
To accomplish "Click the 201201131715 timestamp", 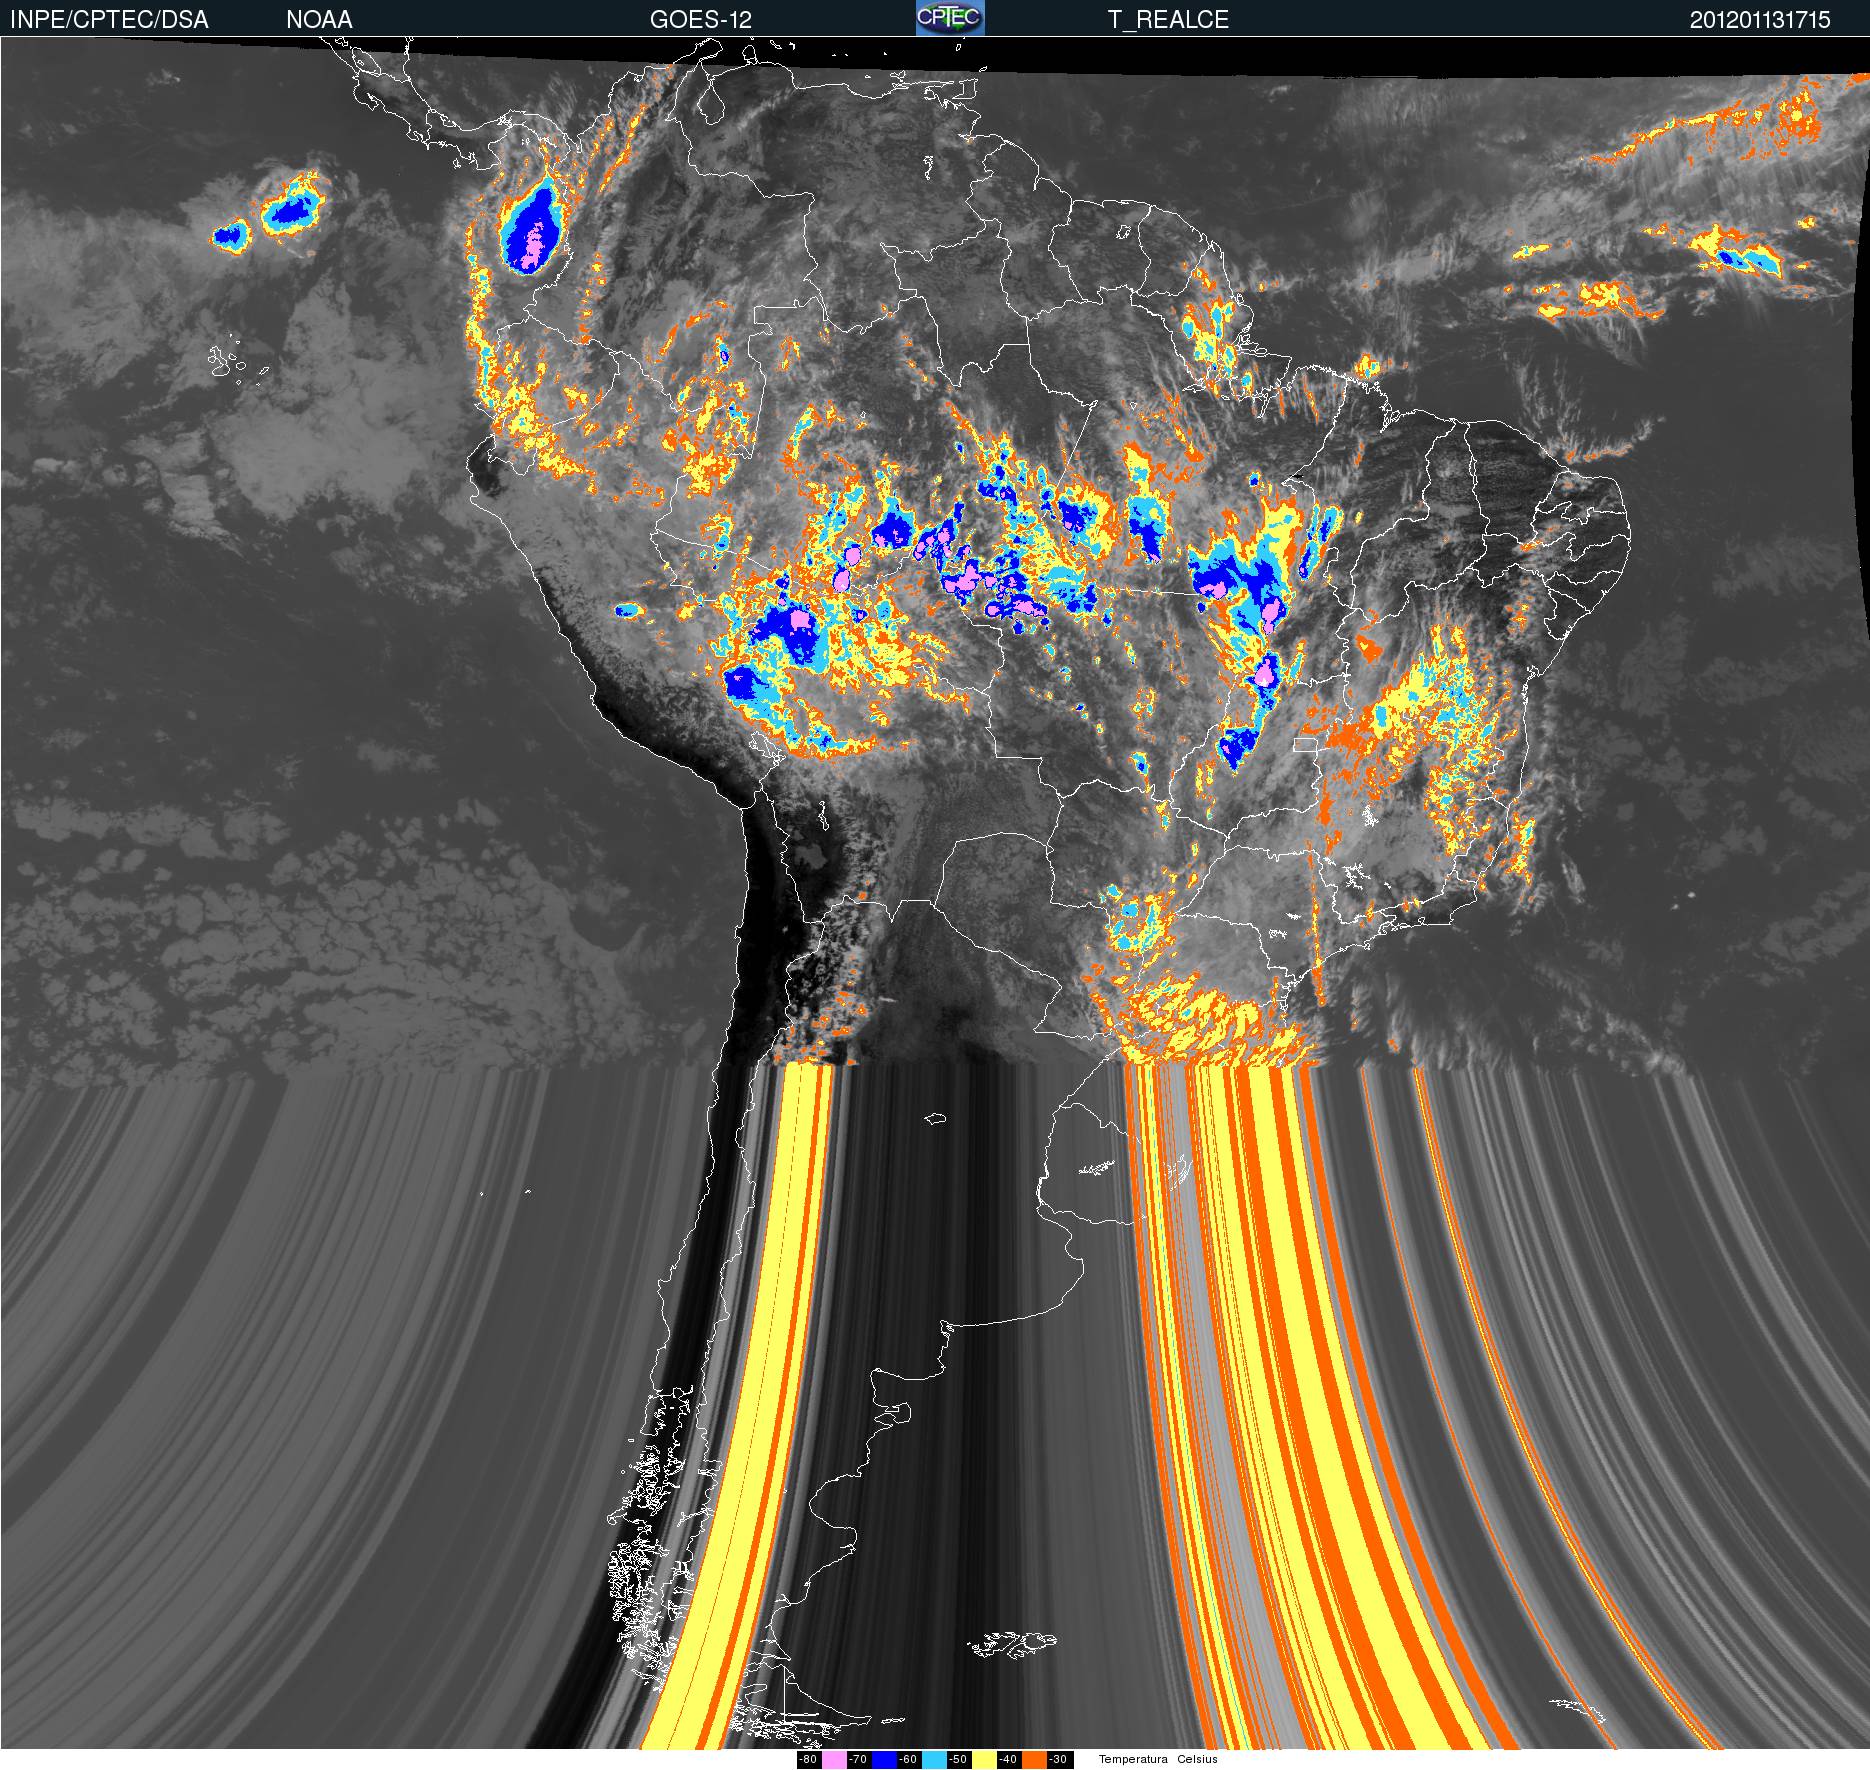I will point(1760,20).
